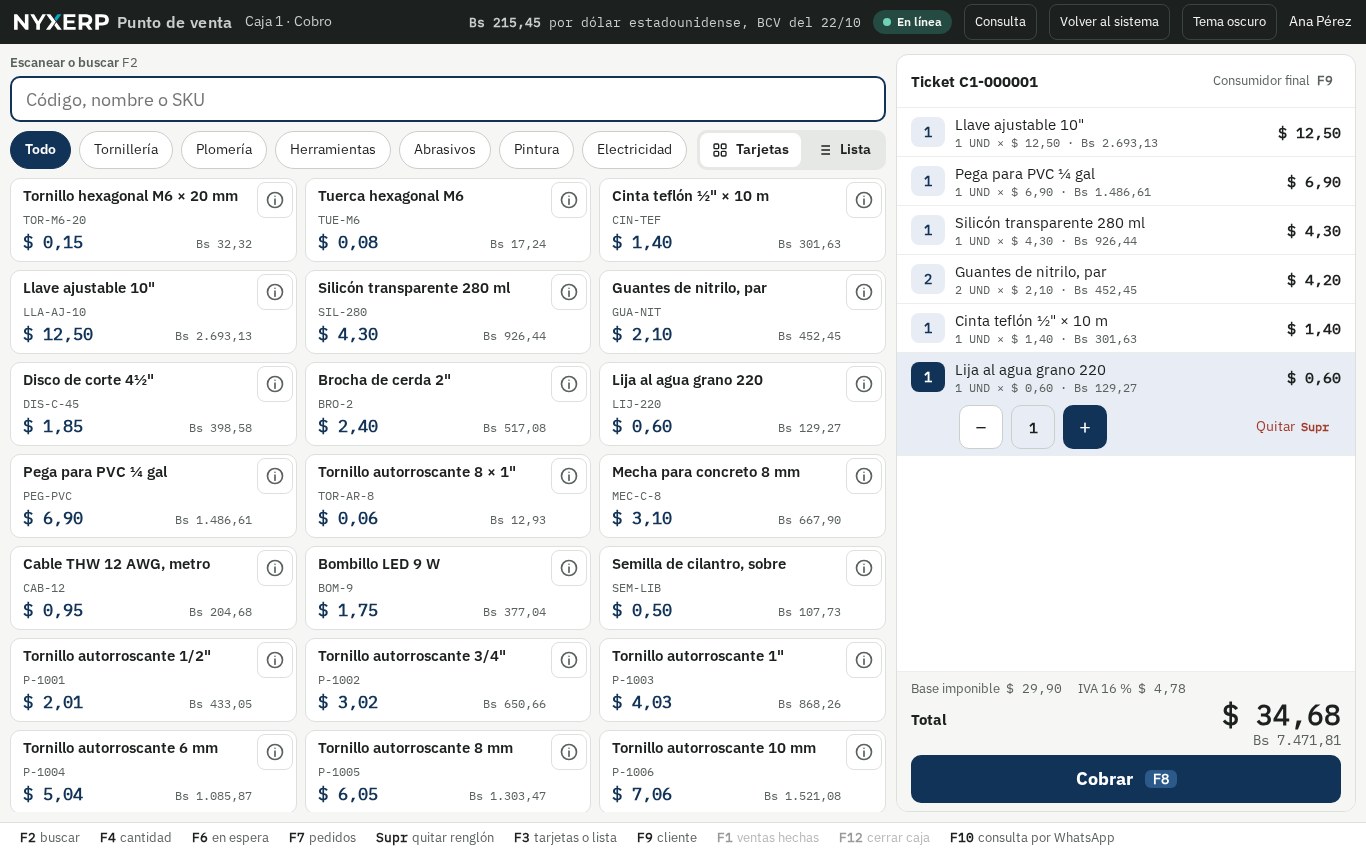The height and width of the screenshot is (854, 1366).
Task: Select the Todo category filter
Action: [x=40, y=150]
